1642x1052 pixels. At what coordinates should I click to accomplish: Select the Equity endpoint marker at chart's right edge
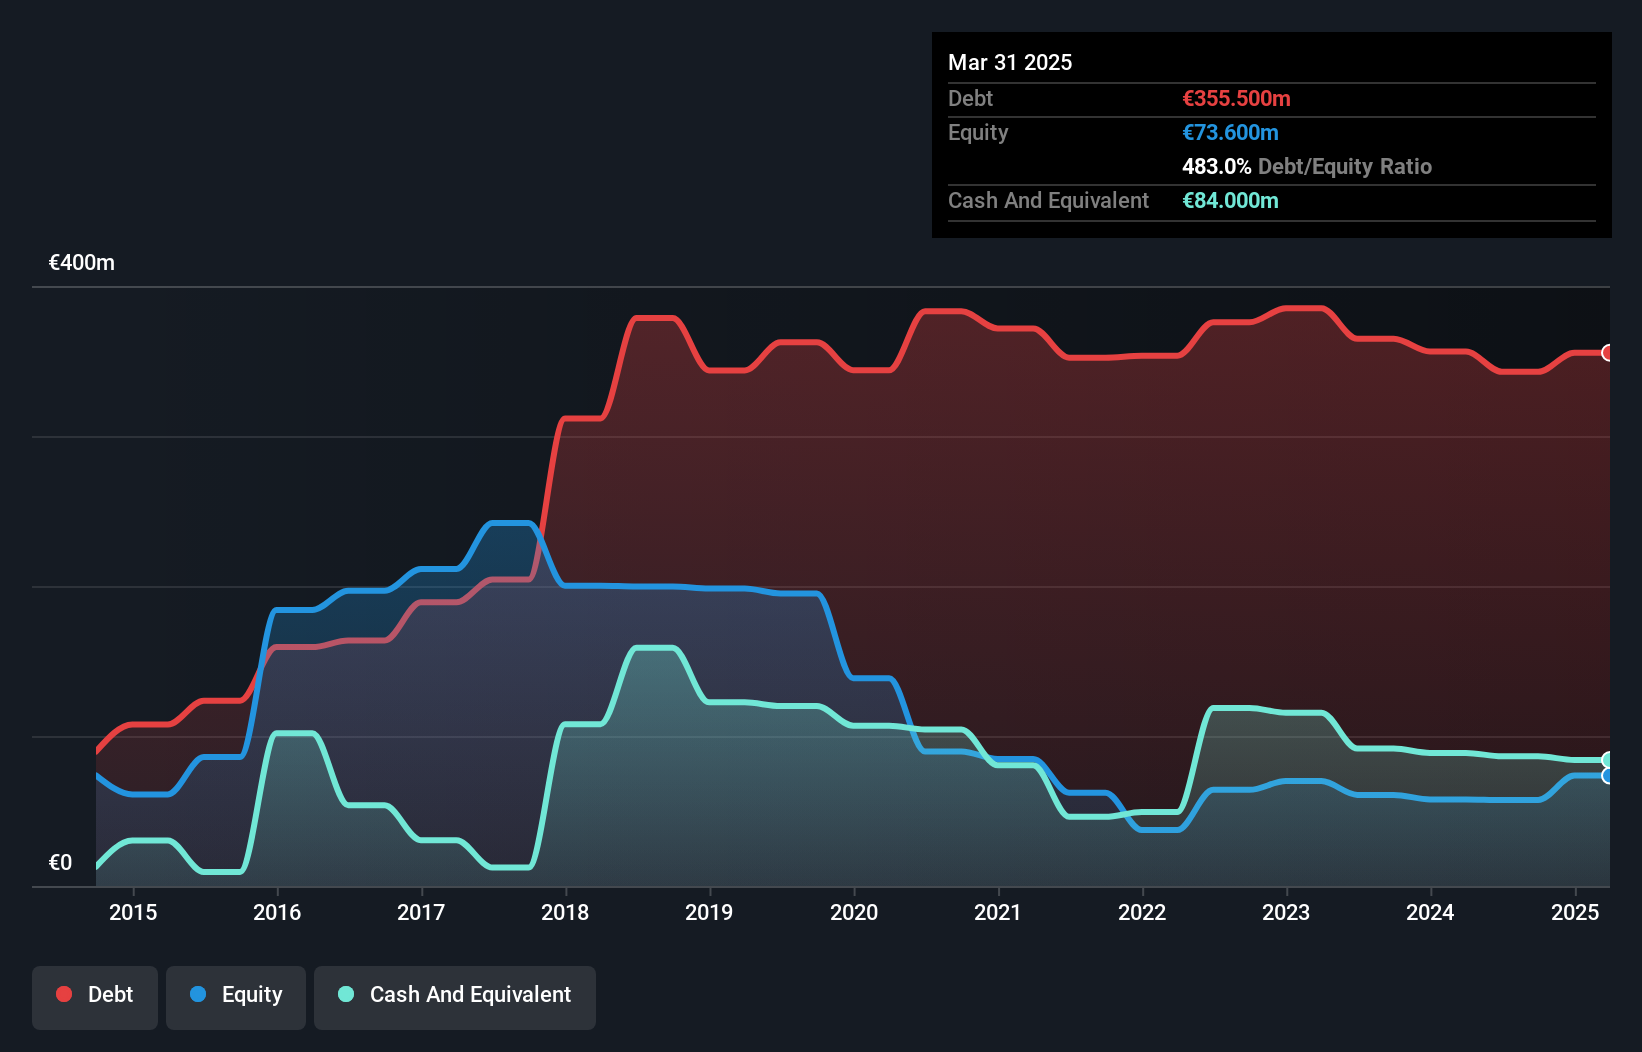(x=1607, y=776)
